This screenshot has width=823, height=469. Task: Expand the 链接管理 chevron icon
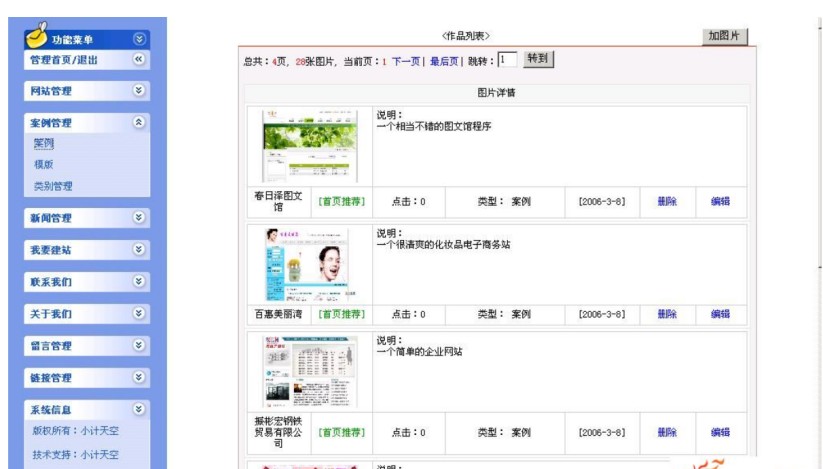139,378
